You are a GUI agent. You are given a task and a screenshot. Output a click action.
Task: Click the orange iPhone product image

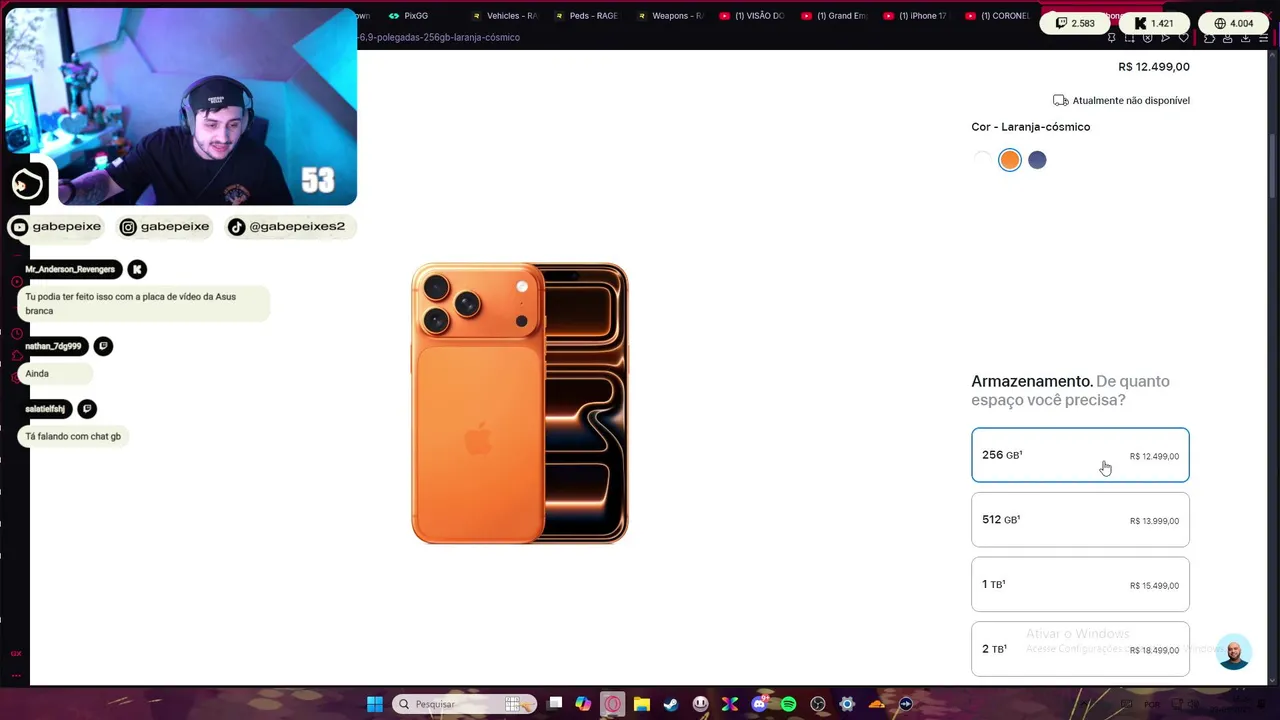point(520,403)
